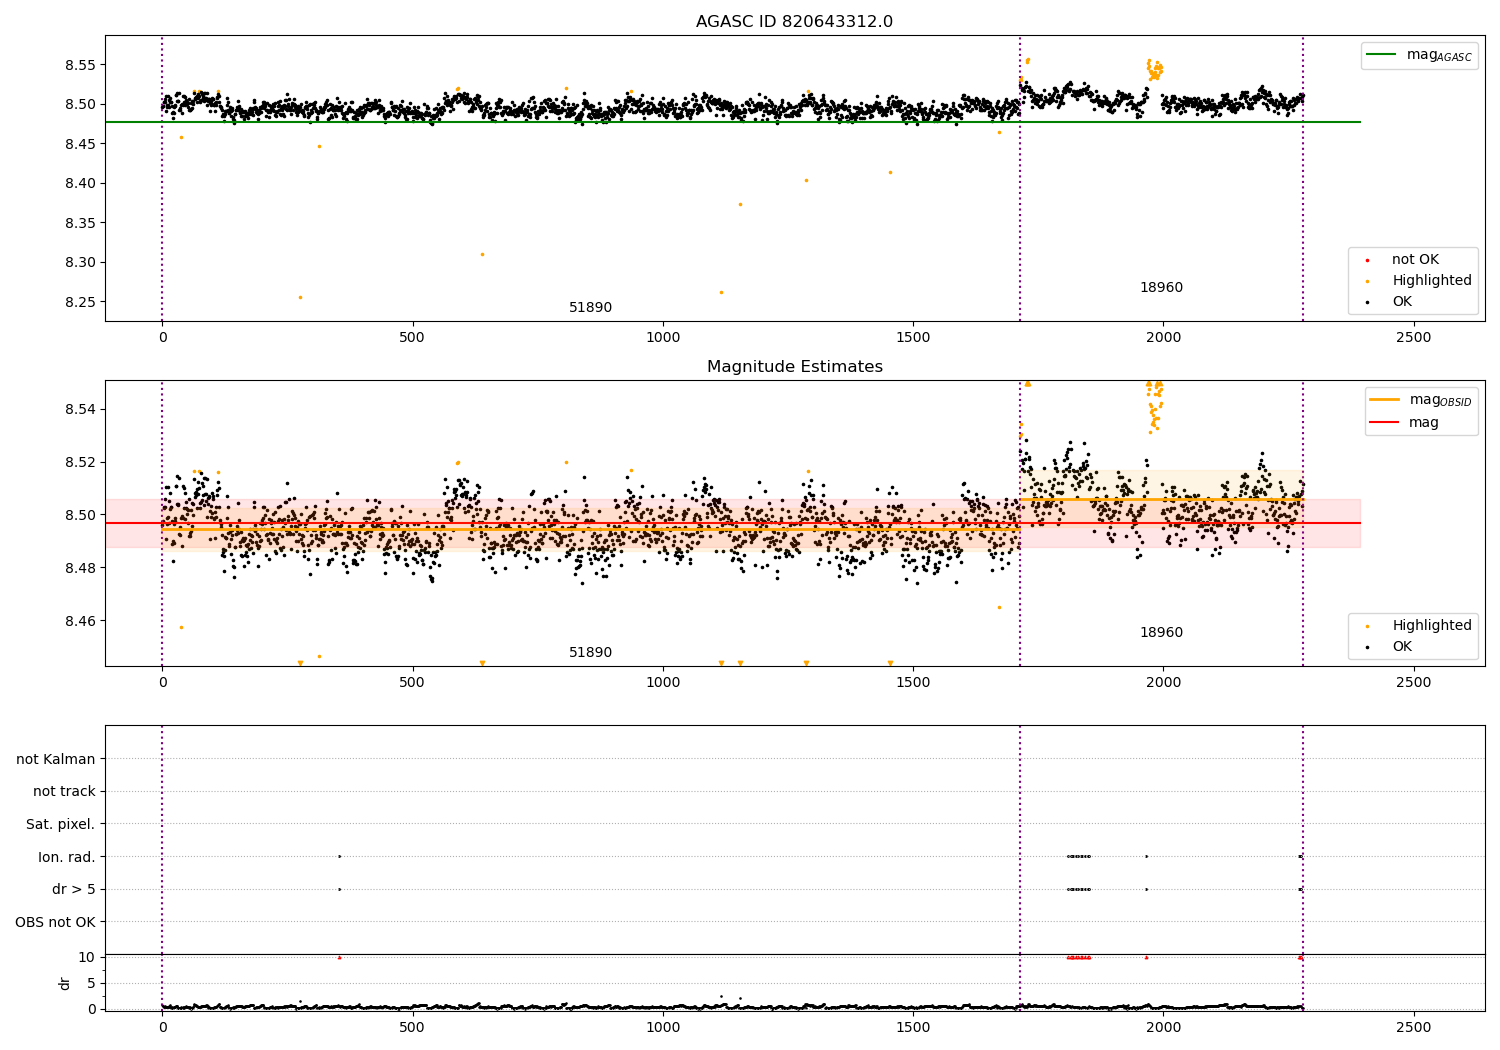Click the green AGASC magnitude line in top plot
Viewport: 1500px width, 1050px height.
click(732, 122)
